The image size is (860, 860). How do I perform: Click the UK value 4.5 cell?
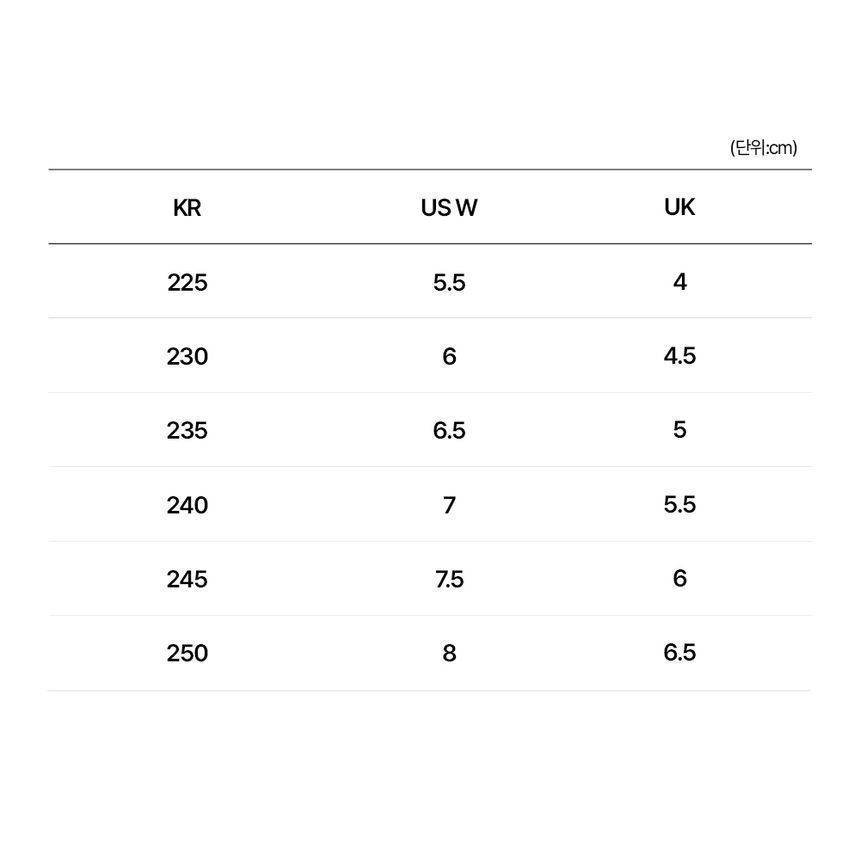pos(680,356)
